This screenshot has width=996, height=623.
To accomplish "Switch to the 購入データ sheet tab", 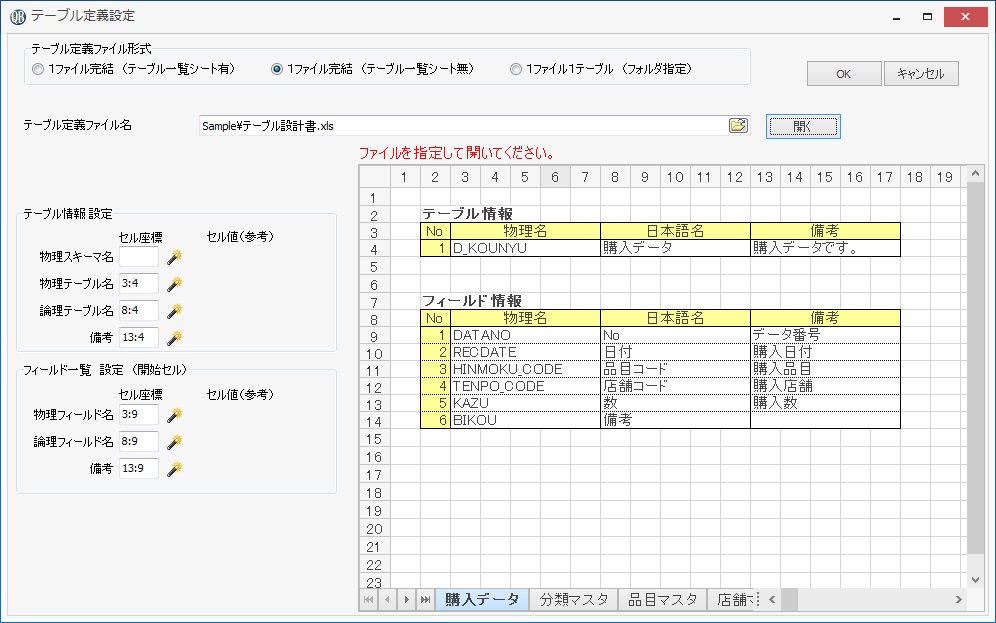I will coord(482,599).
